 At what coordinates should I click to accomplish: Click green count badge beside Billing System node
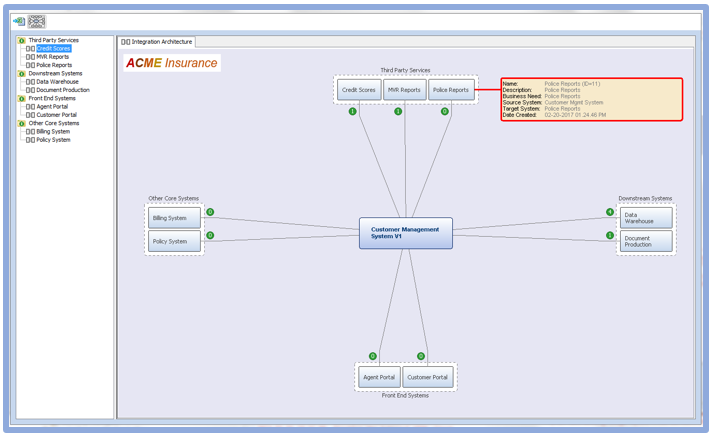210,212
